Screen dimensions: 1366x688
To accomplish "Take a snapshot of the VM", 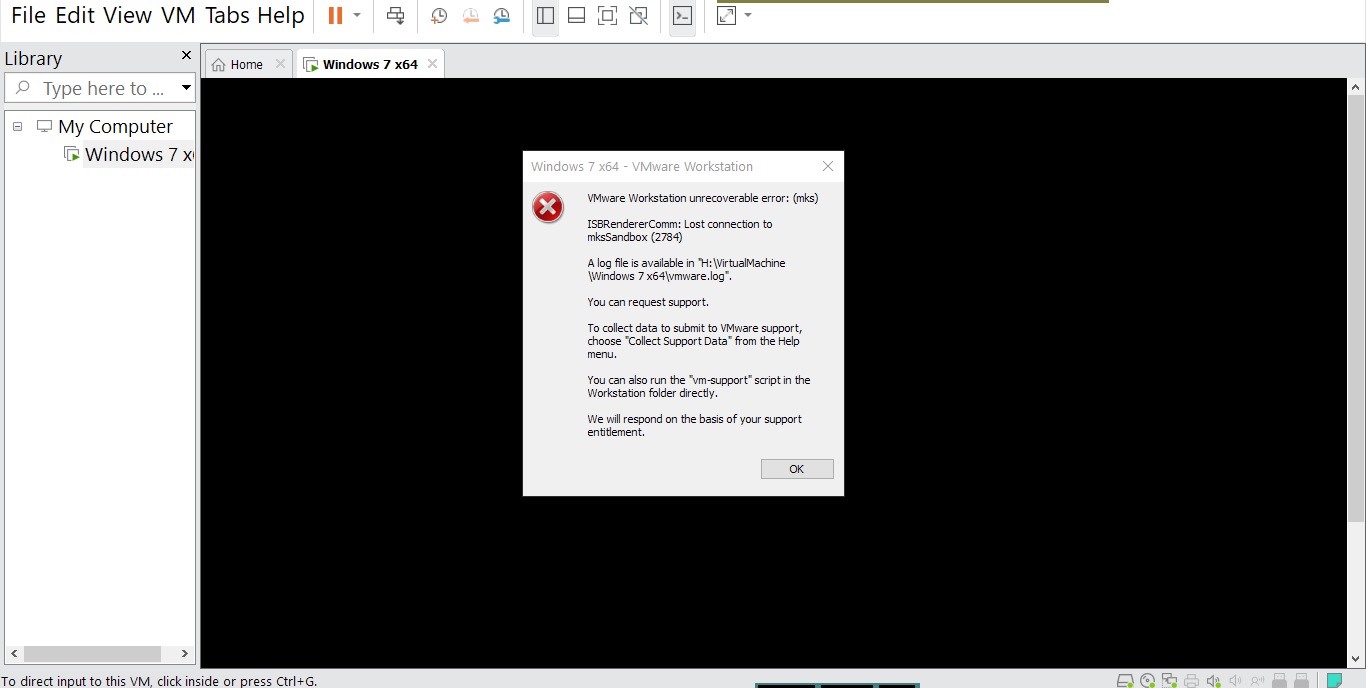I will (439, 16).
